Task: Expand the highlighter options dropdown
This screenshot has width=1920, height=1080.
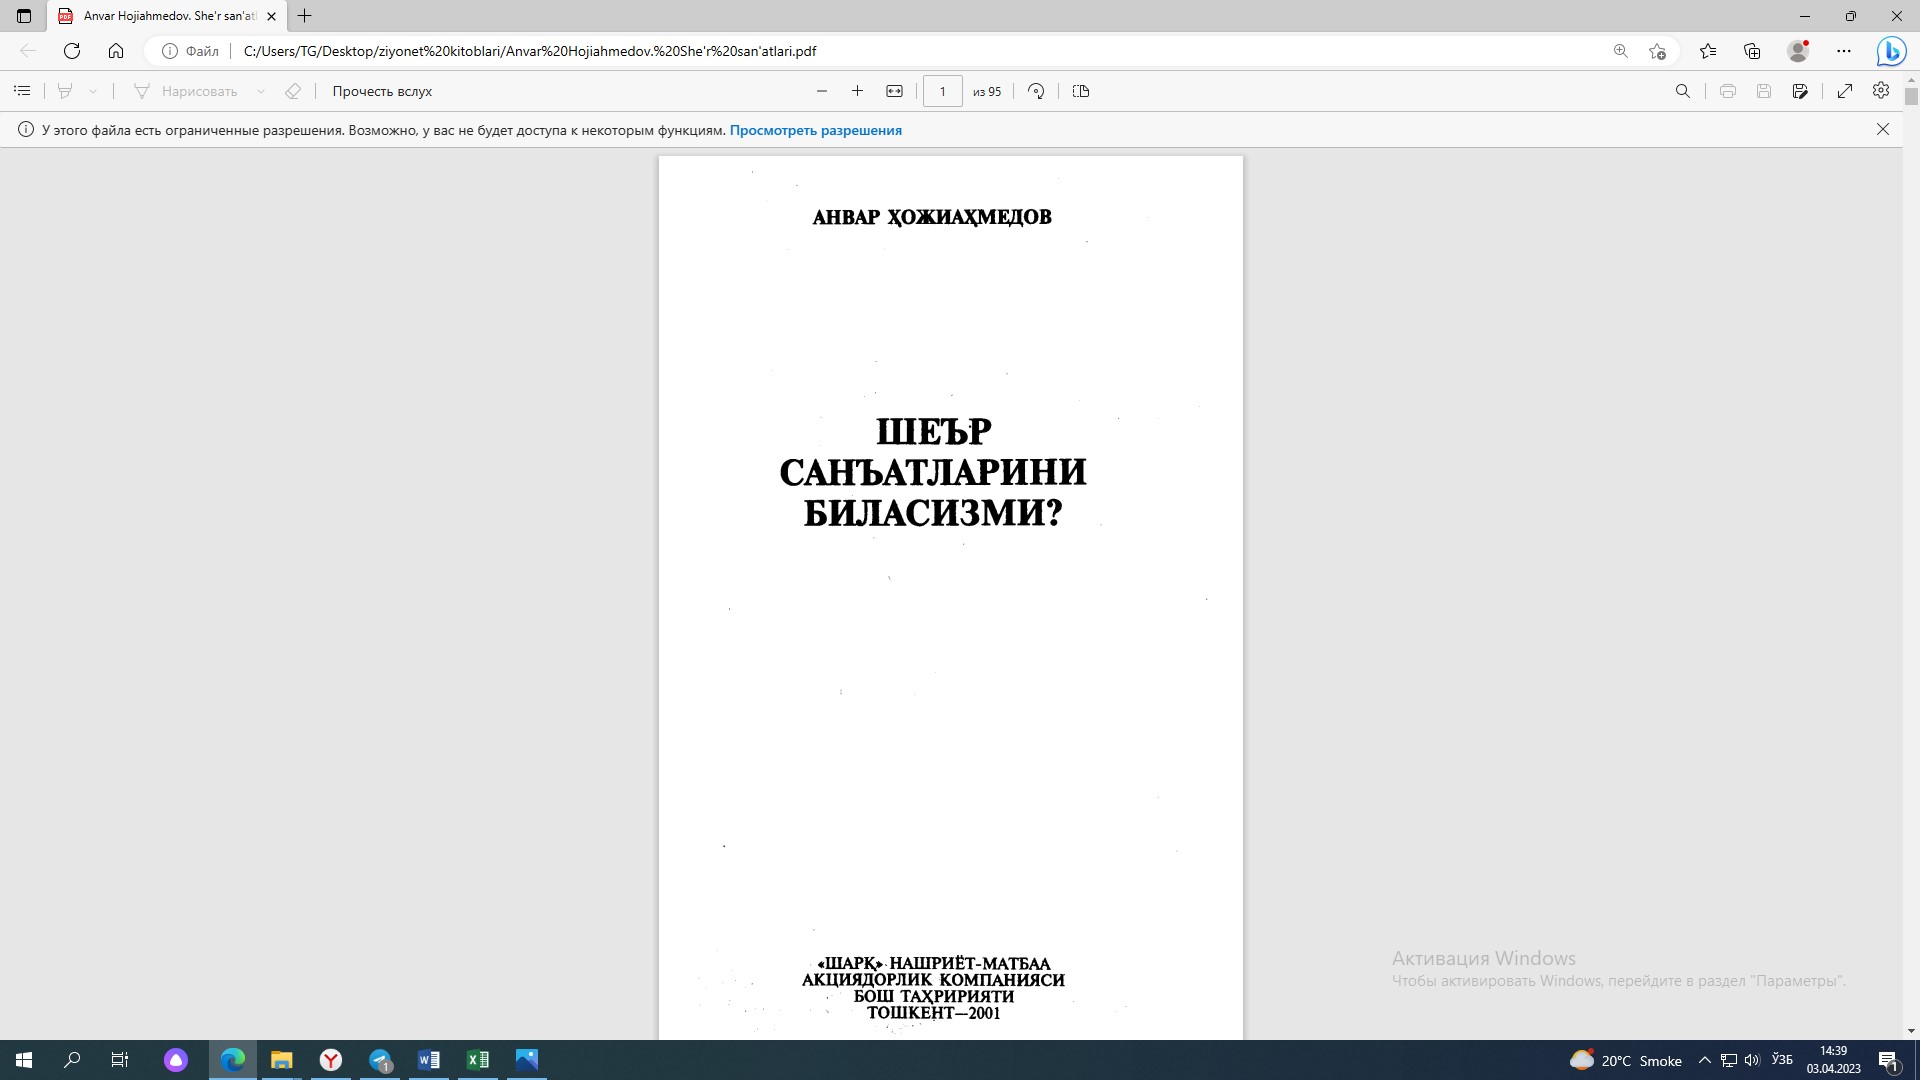Action: (x=93, y=91)
